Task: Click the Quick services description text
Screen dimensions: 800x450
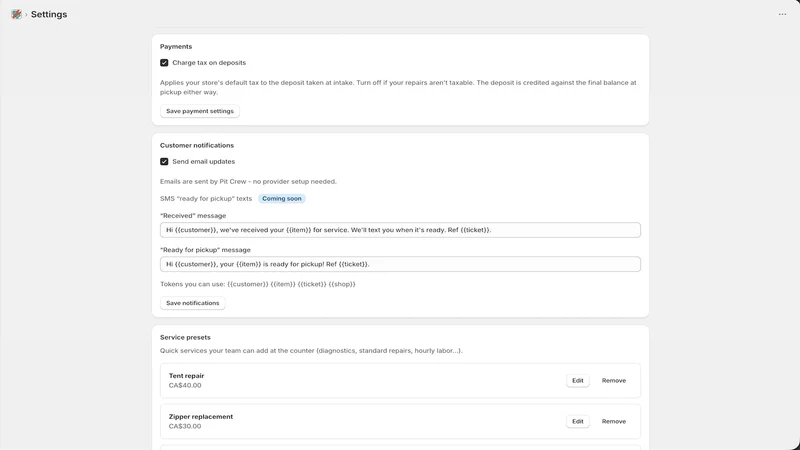Action: pos(311,351)
